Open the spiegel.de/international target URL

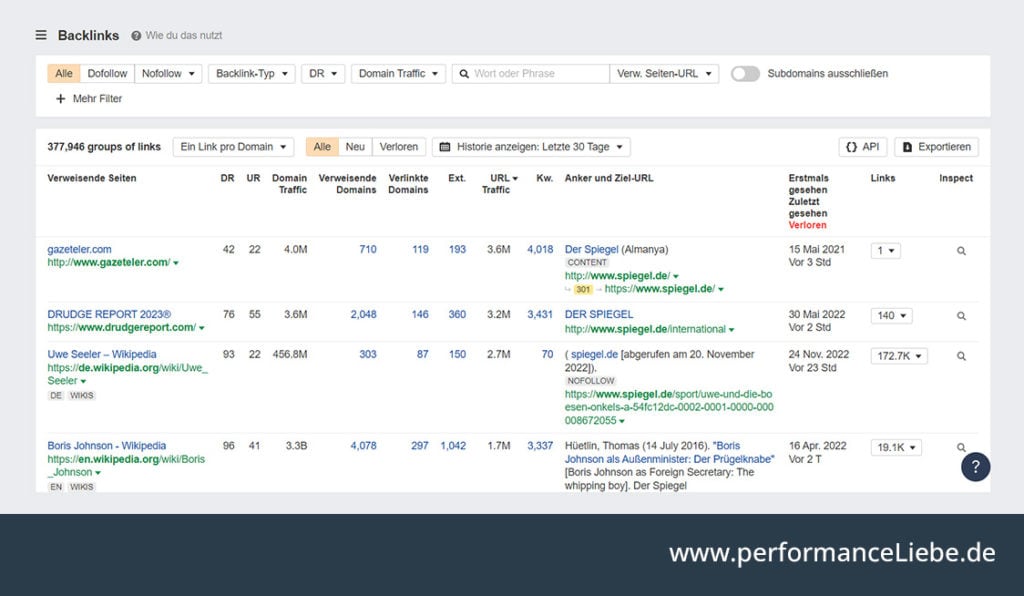click(645, 329)
